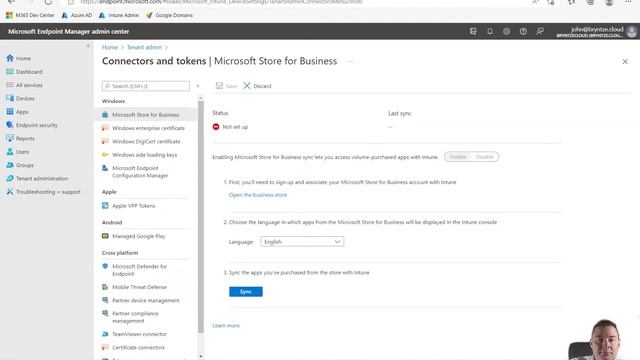The image size is (640, 360).
Task: Collapse the left navigation pane
Action: [88, 46]
